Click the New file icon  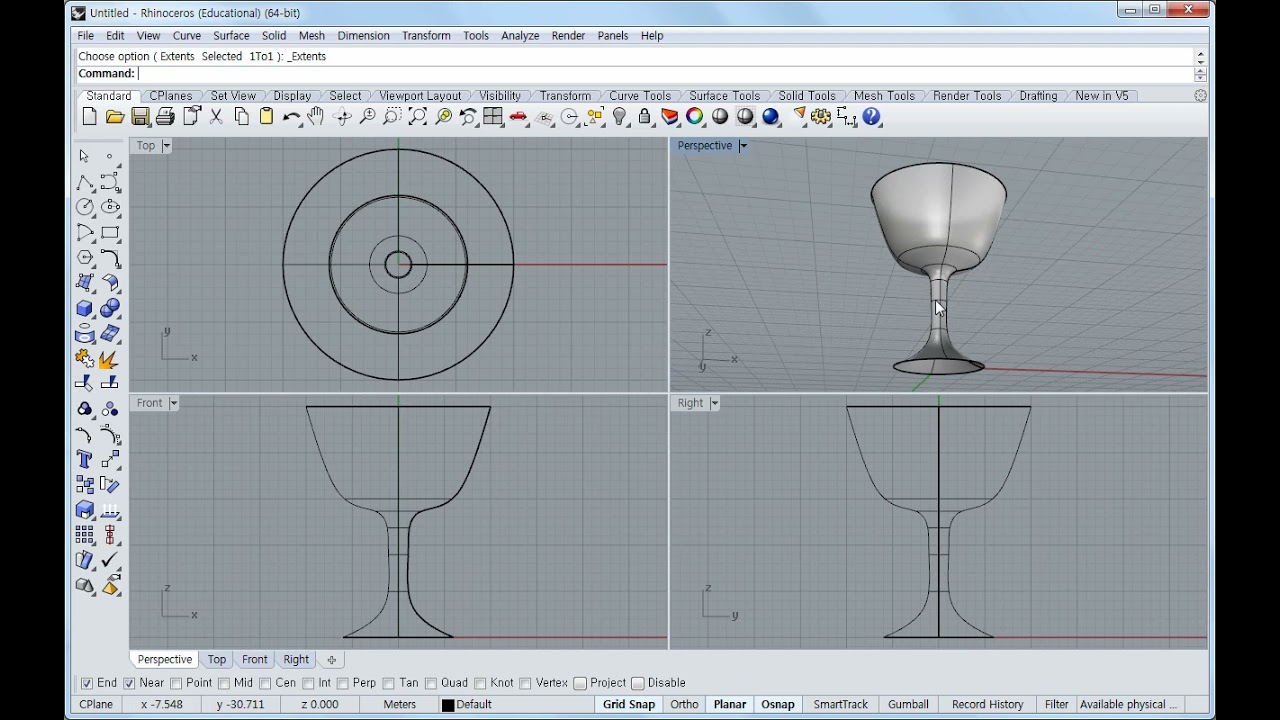click(x=89, y=117)
